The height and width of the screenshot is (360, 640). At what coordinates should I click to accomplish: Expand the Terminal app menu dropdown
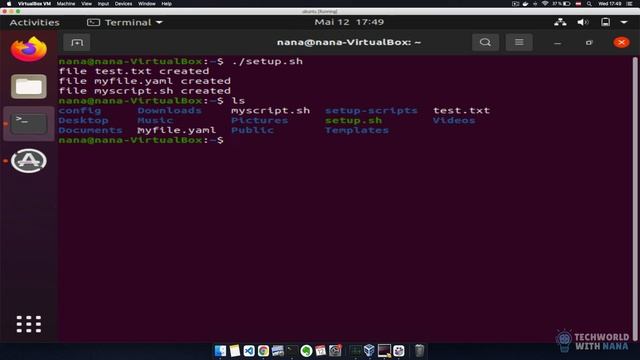124,22
